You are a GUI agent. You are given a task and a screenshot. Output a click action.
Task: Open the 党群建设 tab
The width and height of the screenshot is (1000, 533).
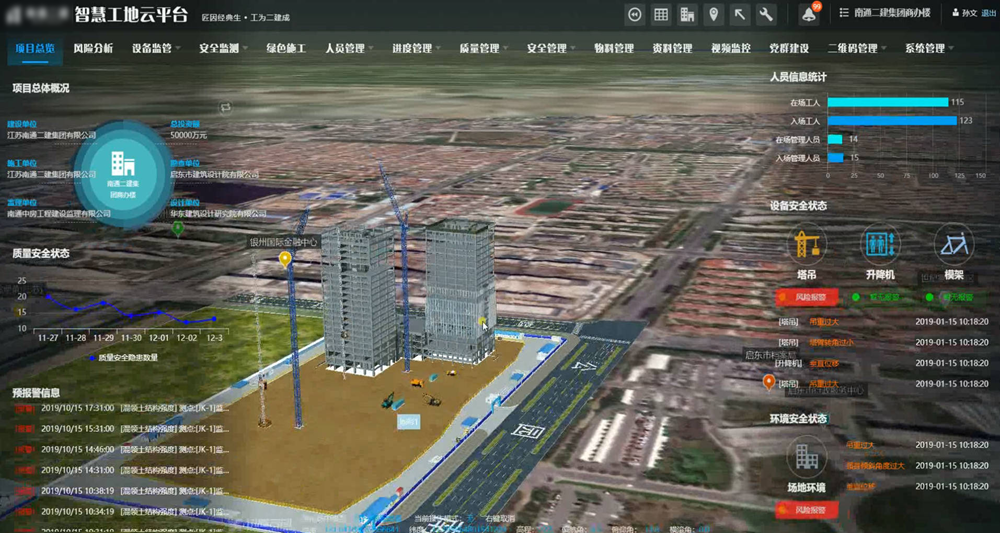[x=790, y=48]
